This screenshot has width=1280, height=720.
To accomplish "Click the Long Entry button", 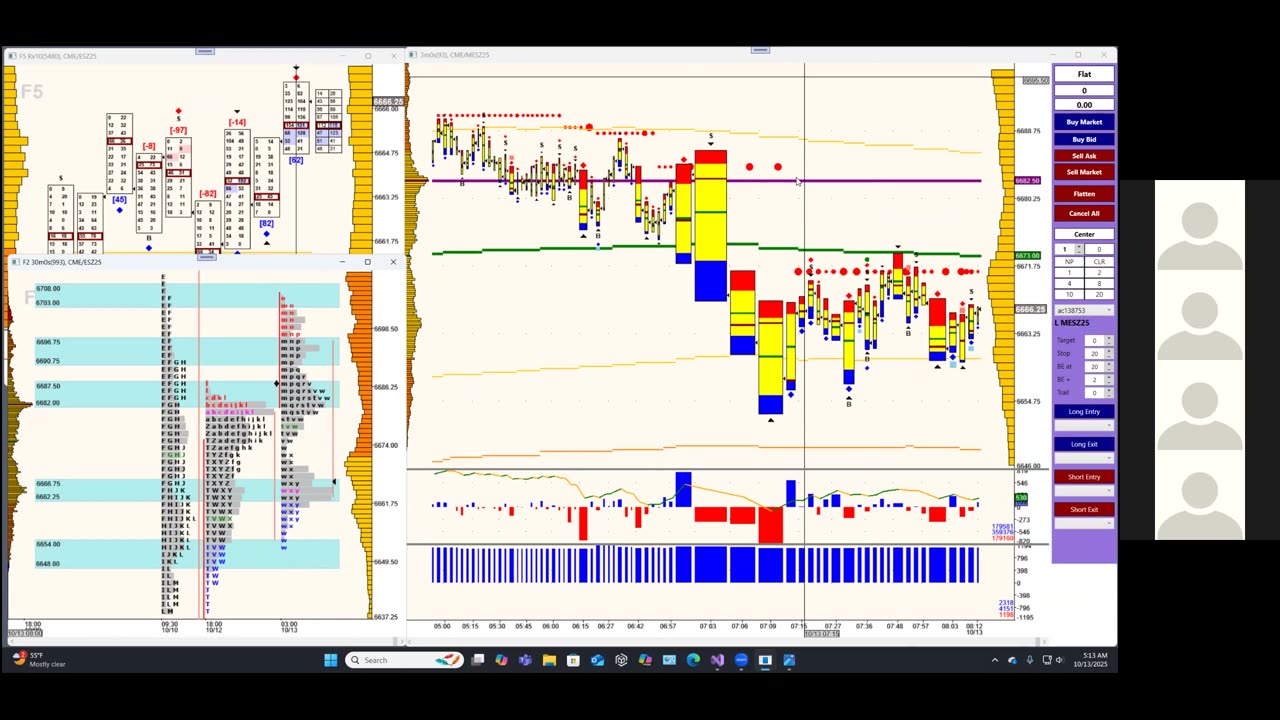I will [x=1084, y=411].
